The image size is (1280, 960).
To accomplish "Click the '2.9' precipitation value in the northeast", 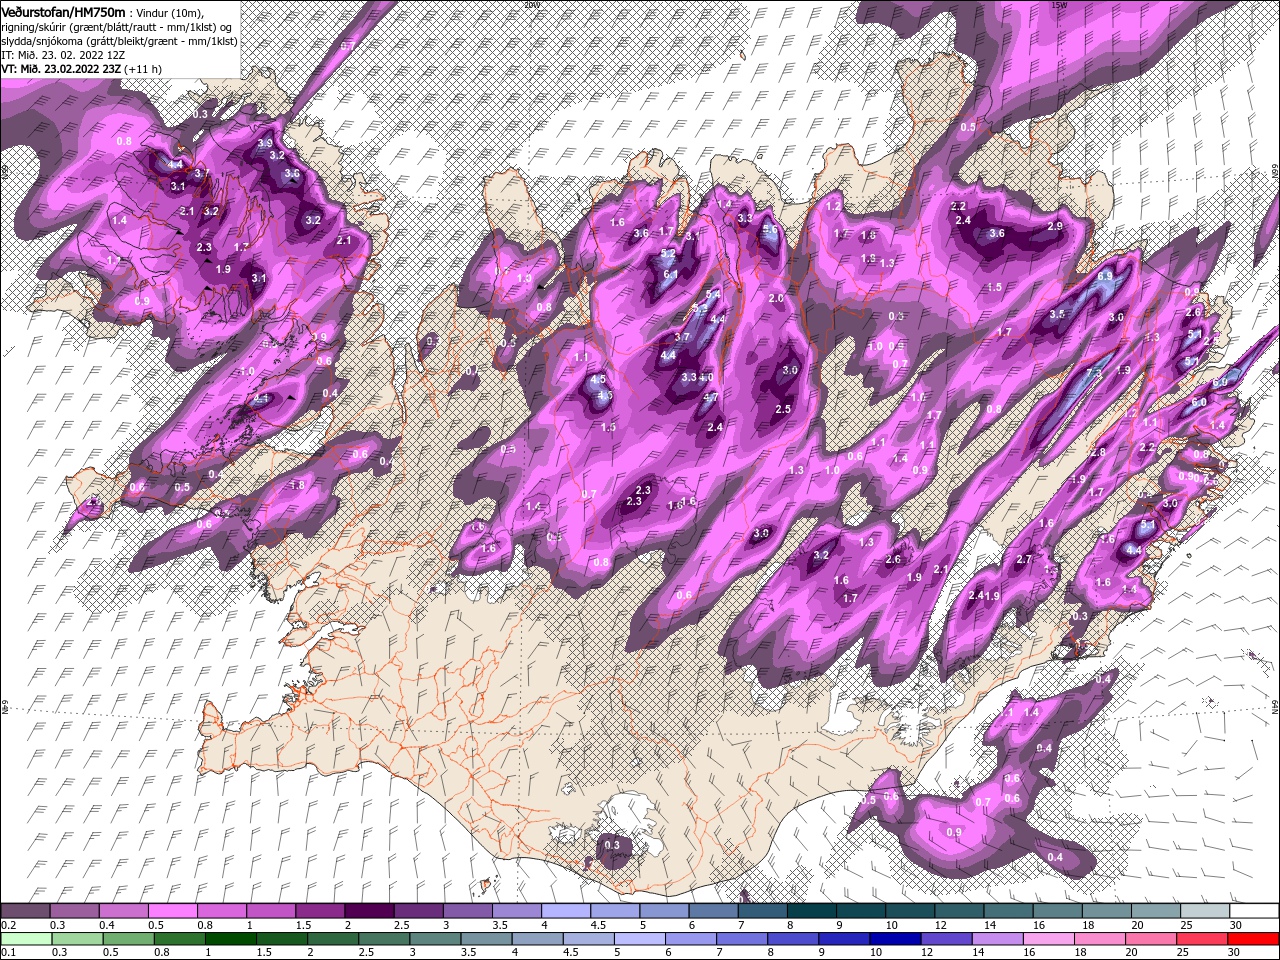I will [1054, 226].
